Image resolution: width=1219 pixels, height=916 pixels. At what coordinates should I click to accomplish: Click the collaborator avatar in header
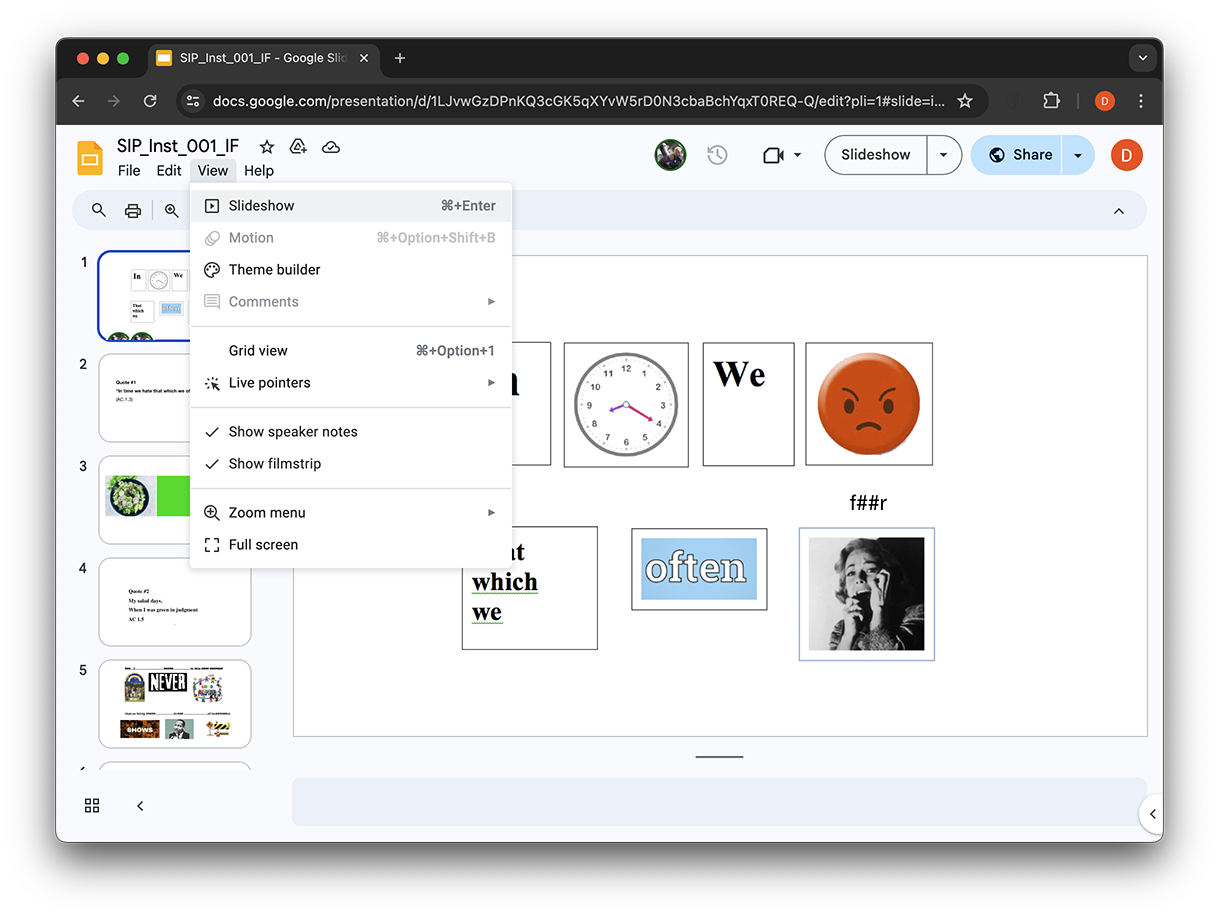(x=670, y=155)
